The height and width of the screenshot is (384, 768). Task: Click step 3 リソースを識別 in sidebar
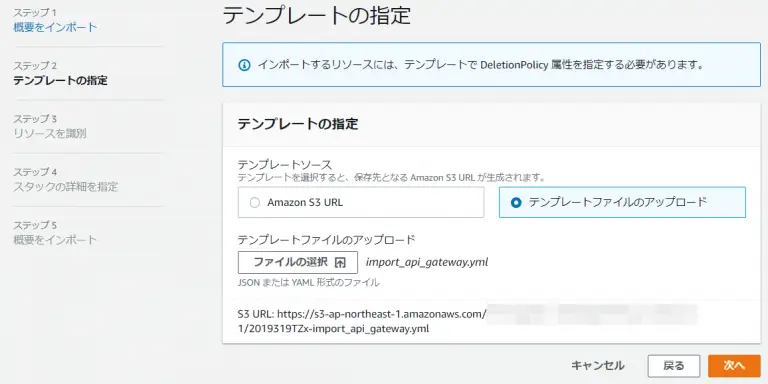(50, 133)
